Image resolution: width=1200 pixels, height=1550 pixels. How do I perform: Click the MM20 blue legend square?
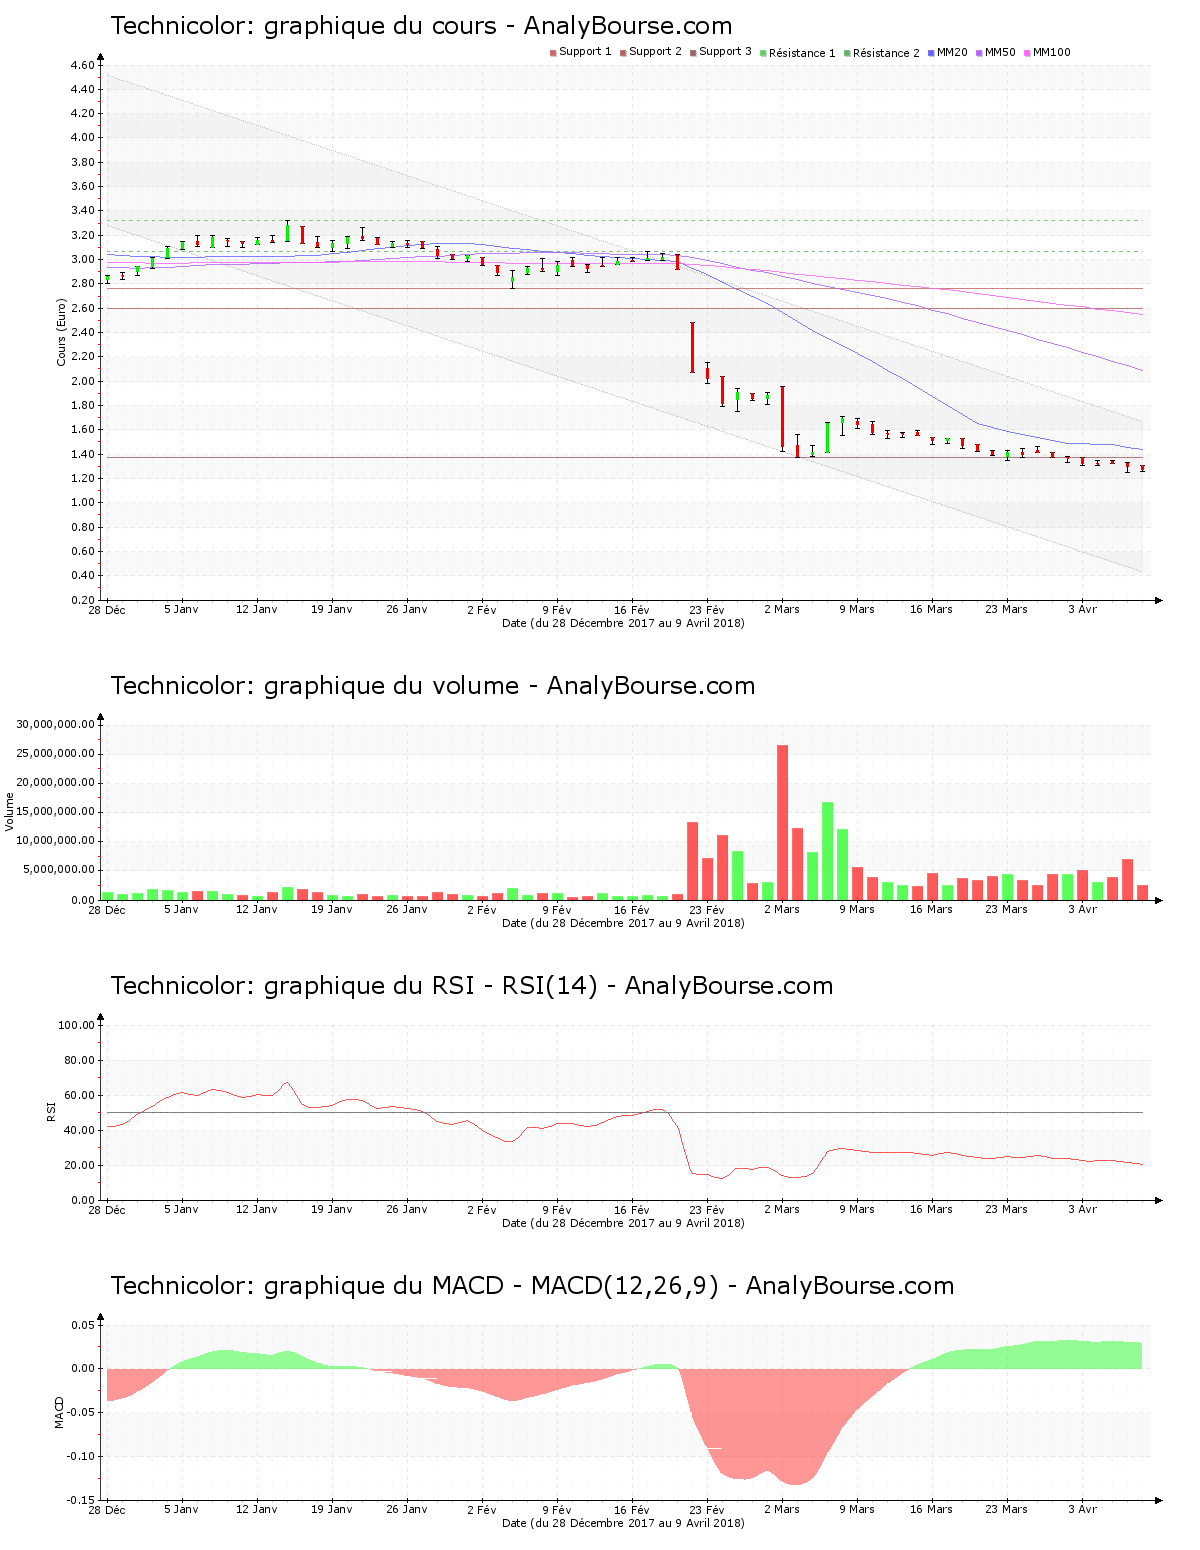pos(931,53)
